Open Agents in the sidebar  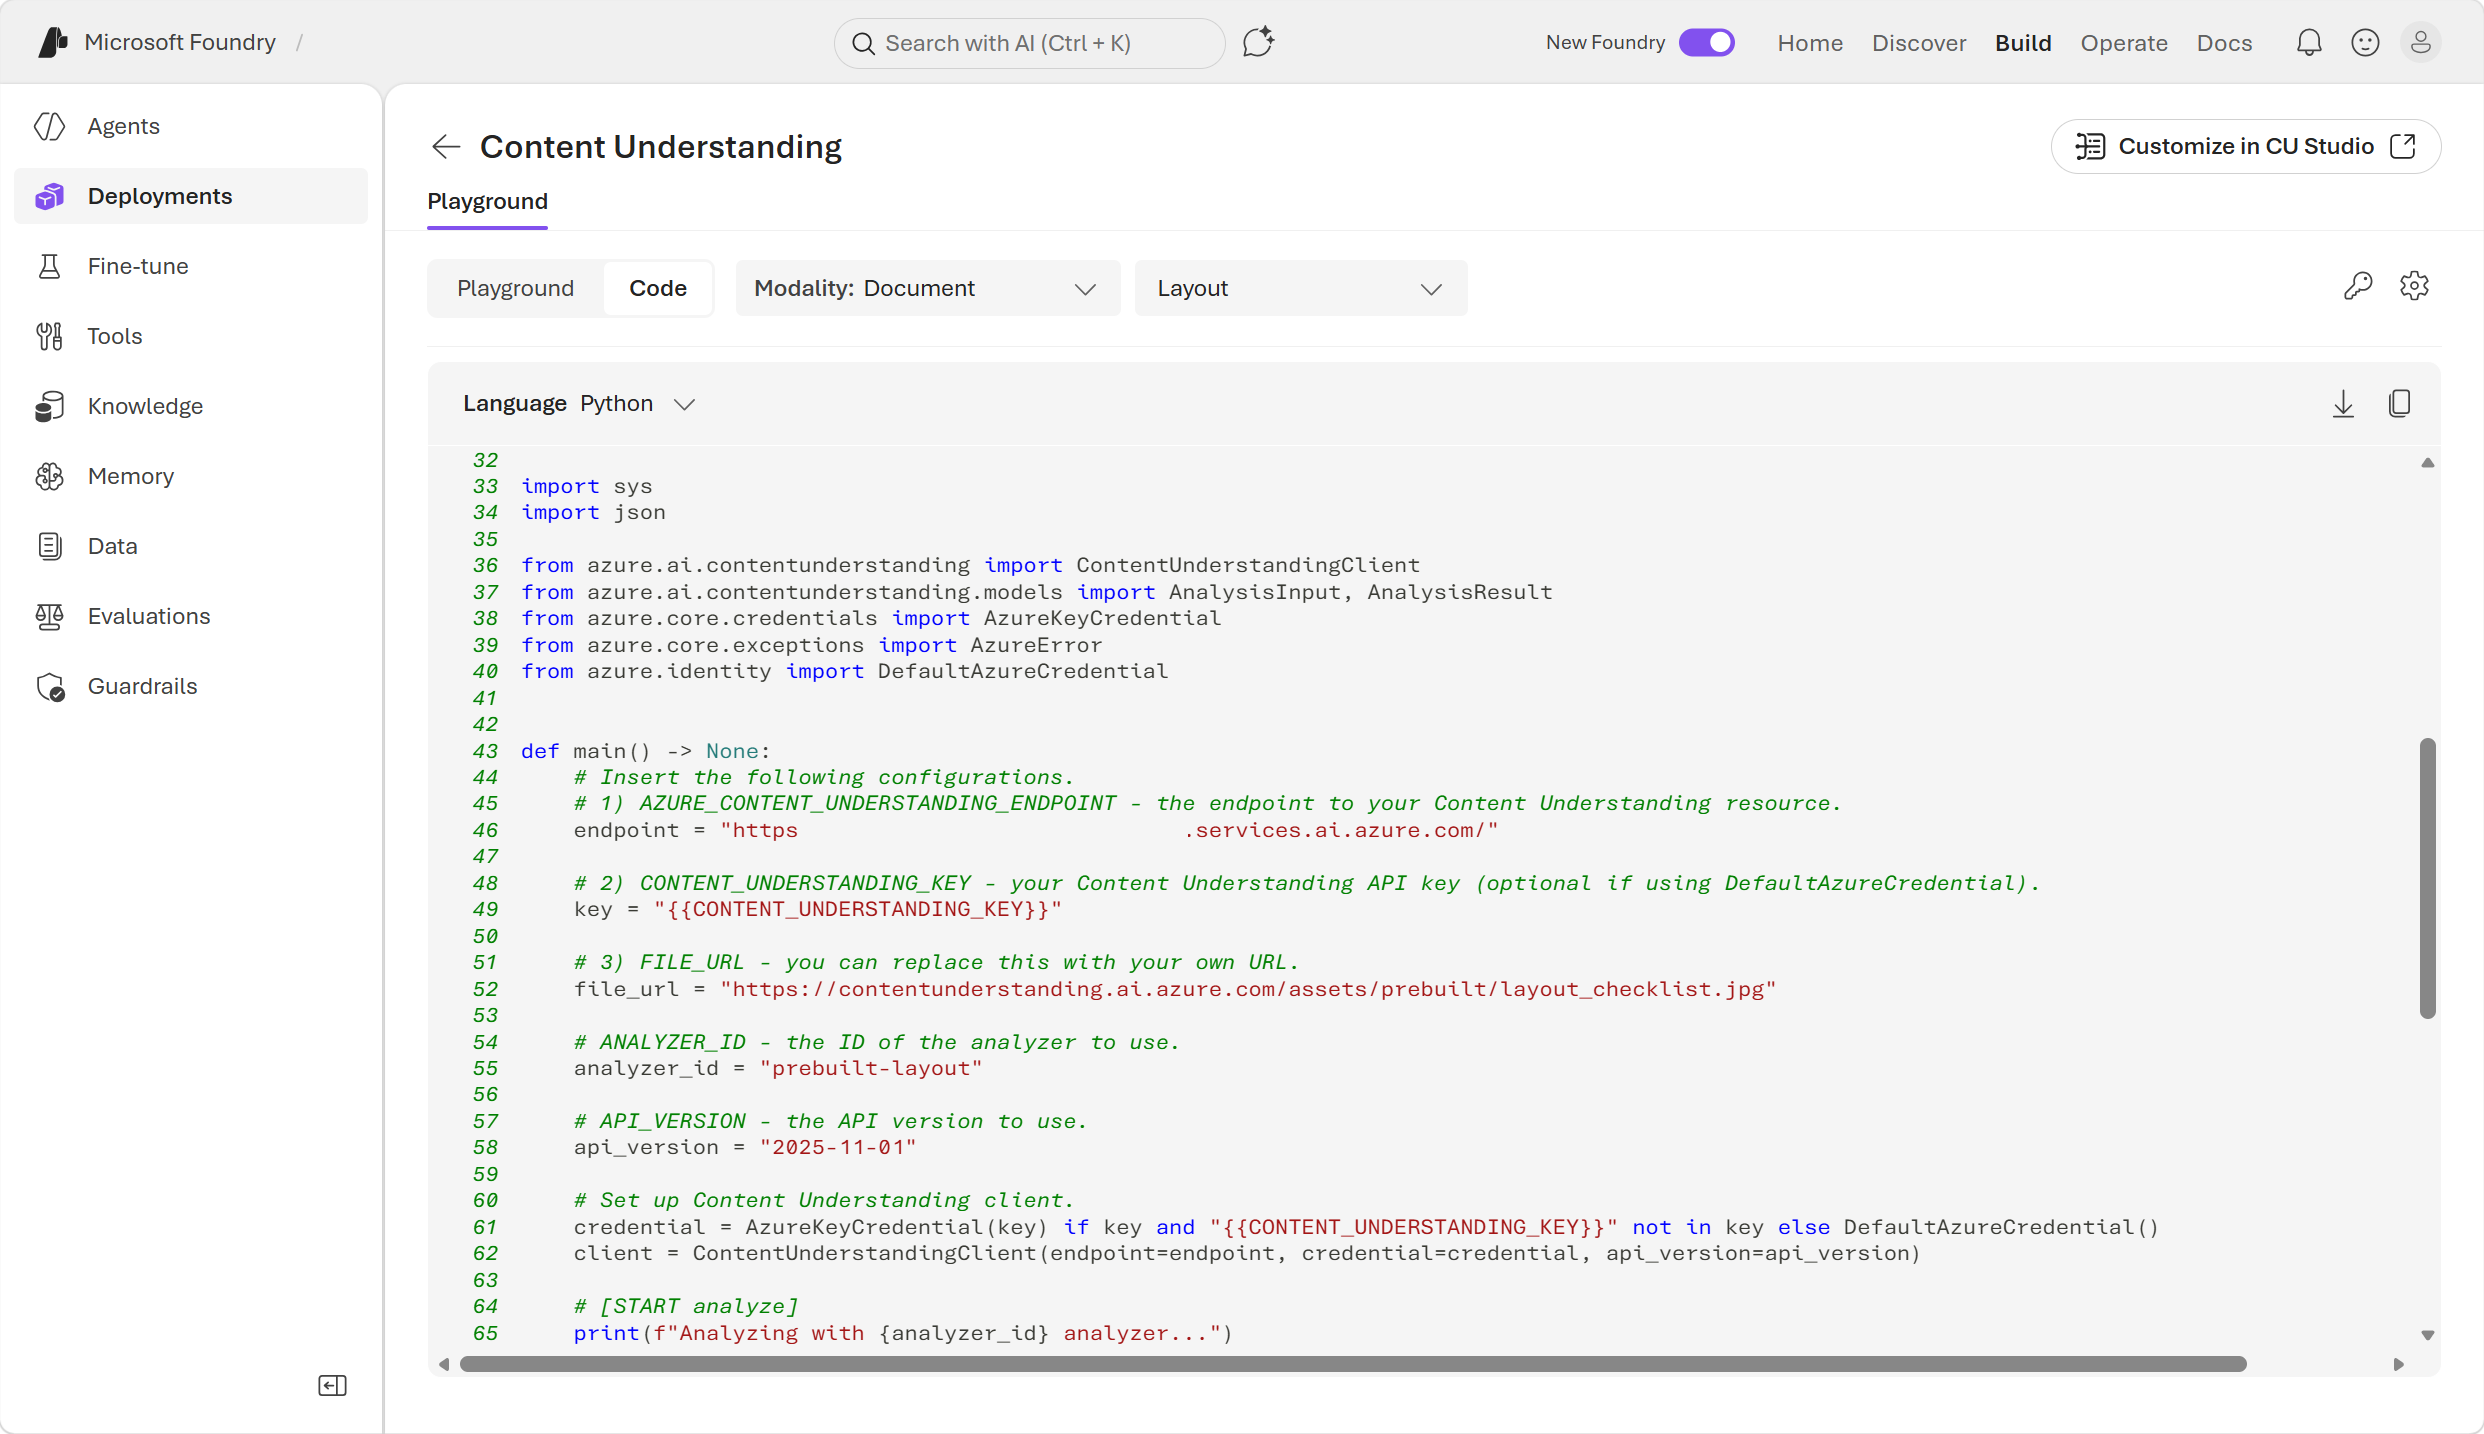pyautogui.click(x=191, y=126)
